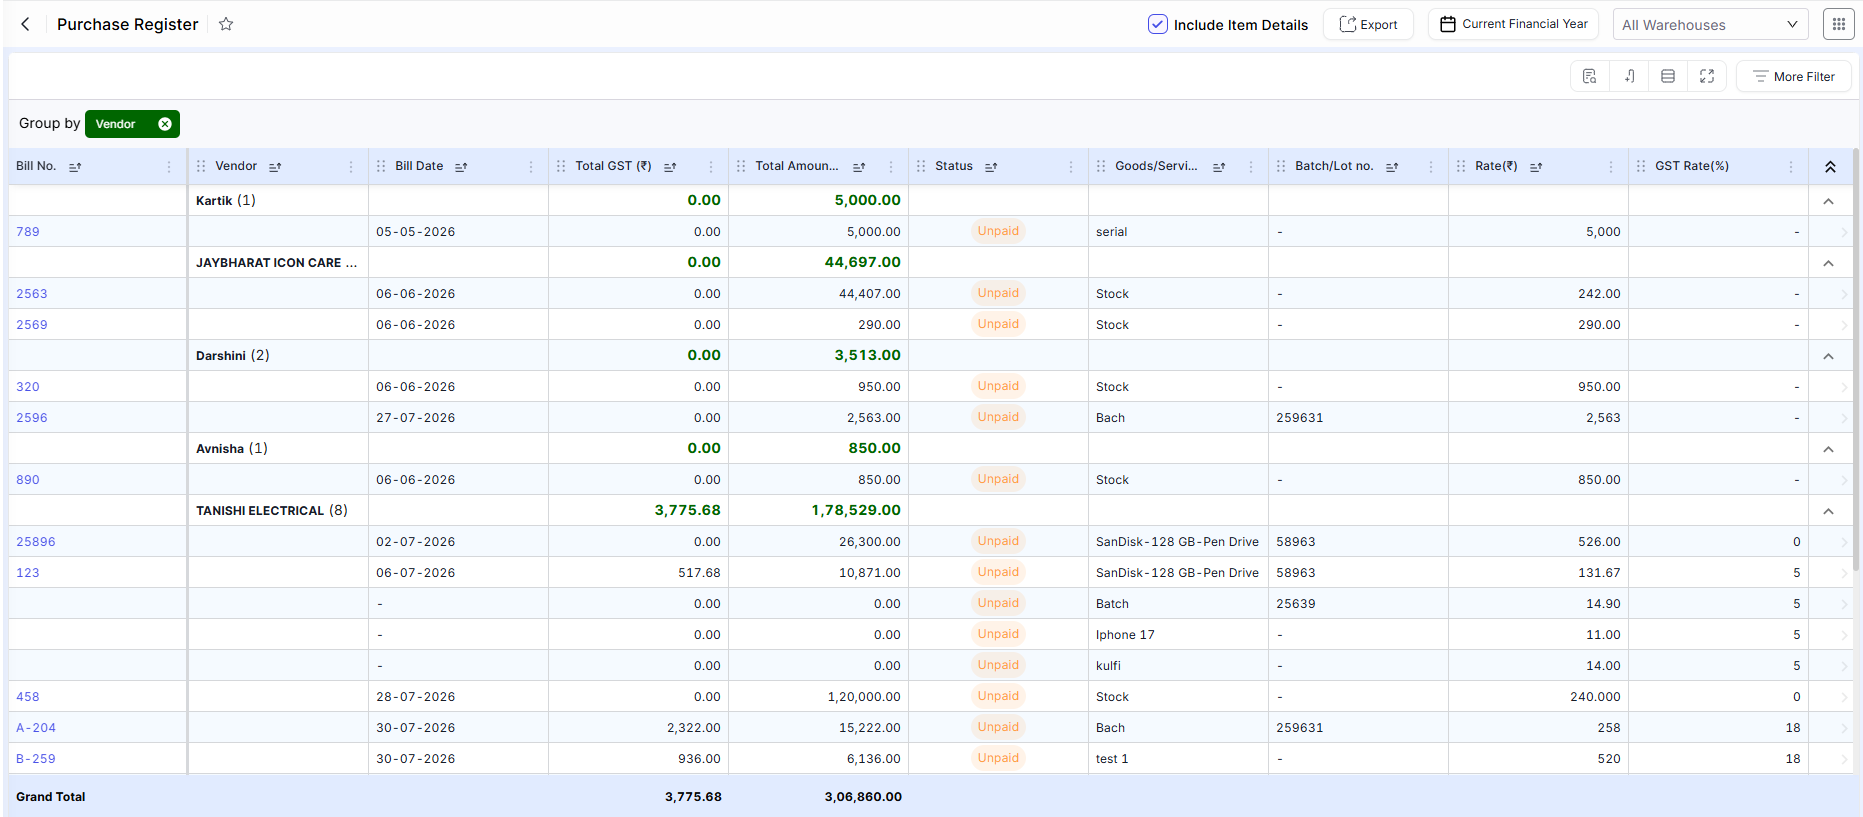
Task: Collapse the TANISHI ELECTRICAL group
Action: pos(1828,511)
